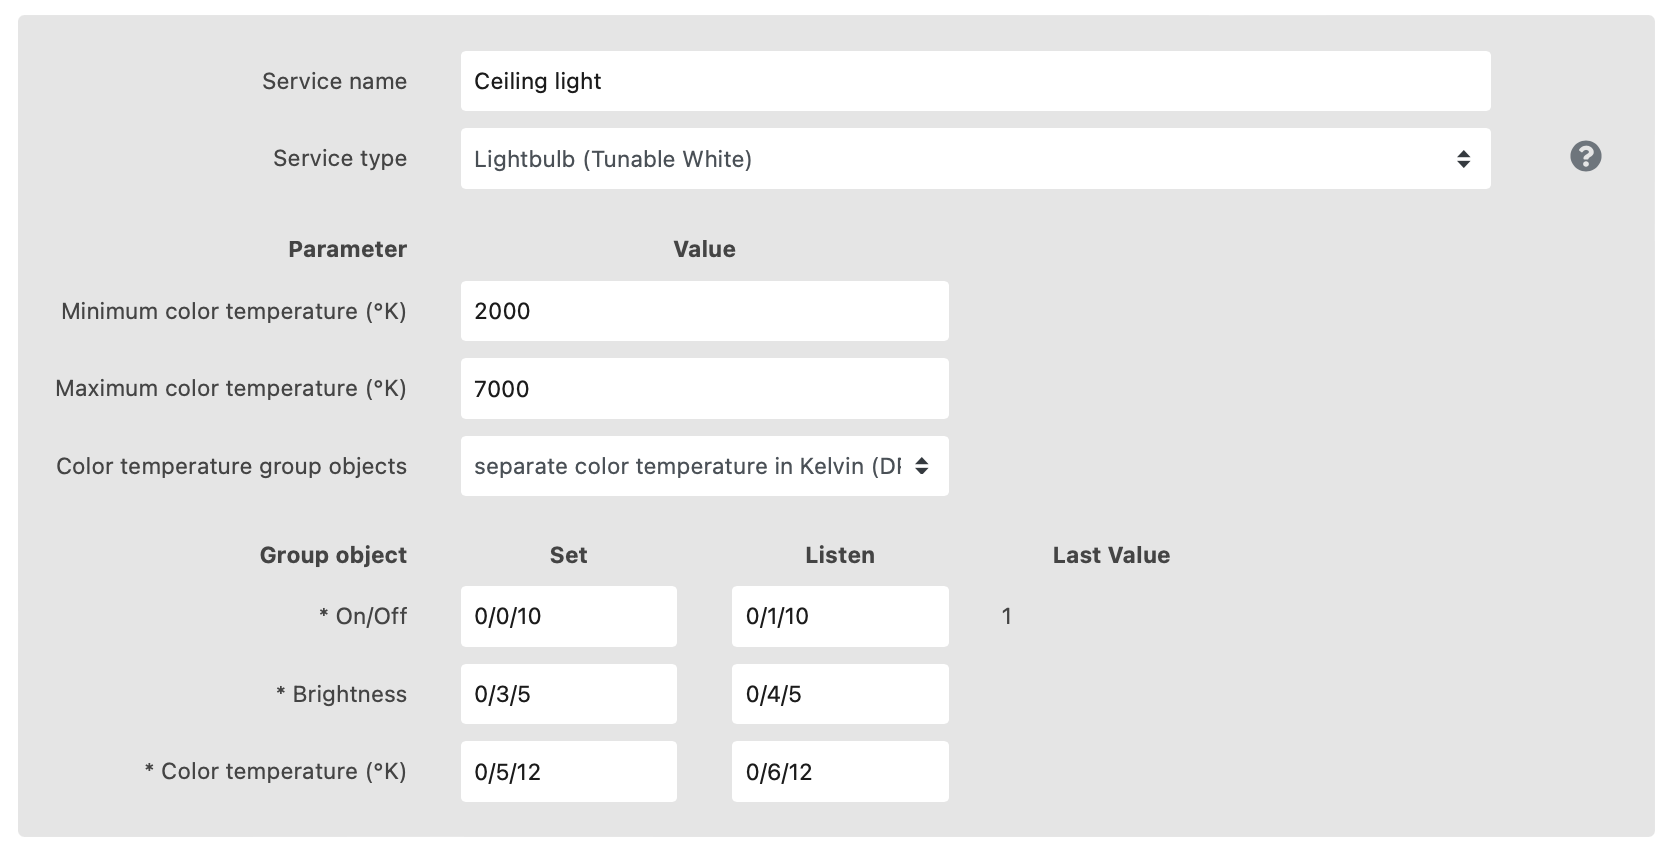Click the "Set" column header

(x=568, y=555)
